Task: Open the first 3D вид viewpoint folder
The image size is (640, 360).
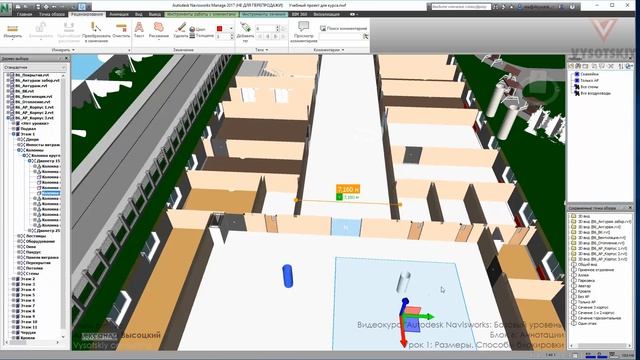Action: click(584, 216)
